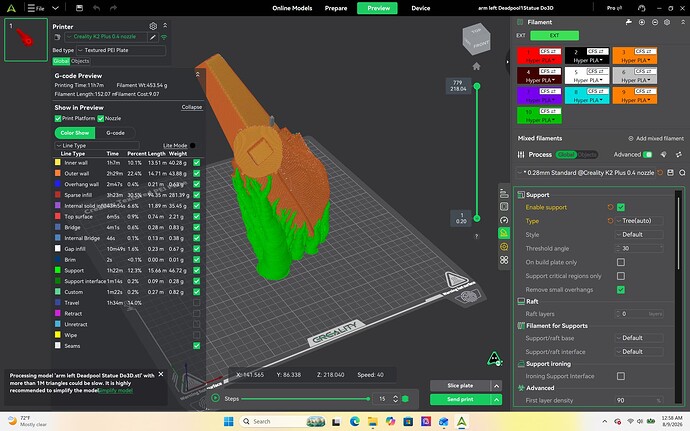Open the Line Type view dropdown
This screenshot has width=690, height=431.
pyautogui.click(x=96, y=145)
